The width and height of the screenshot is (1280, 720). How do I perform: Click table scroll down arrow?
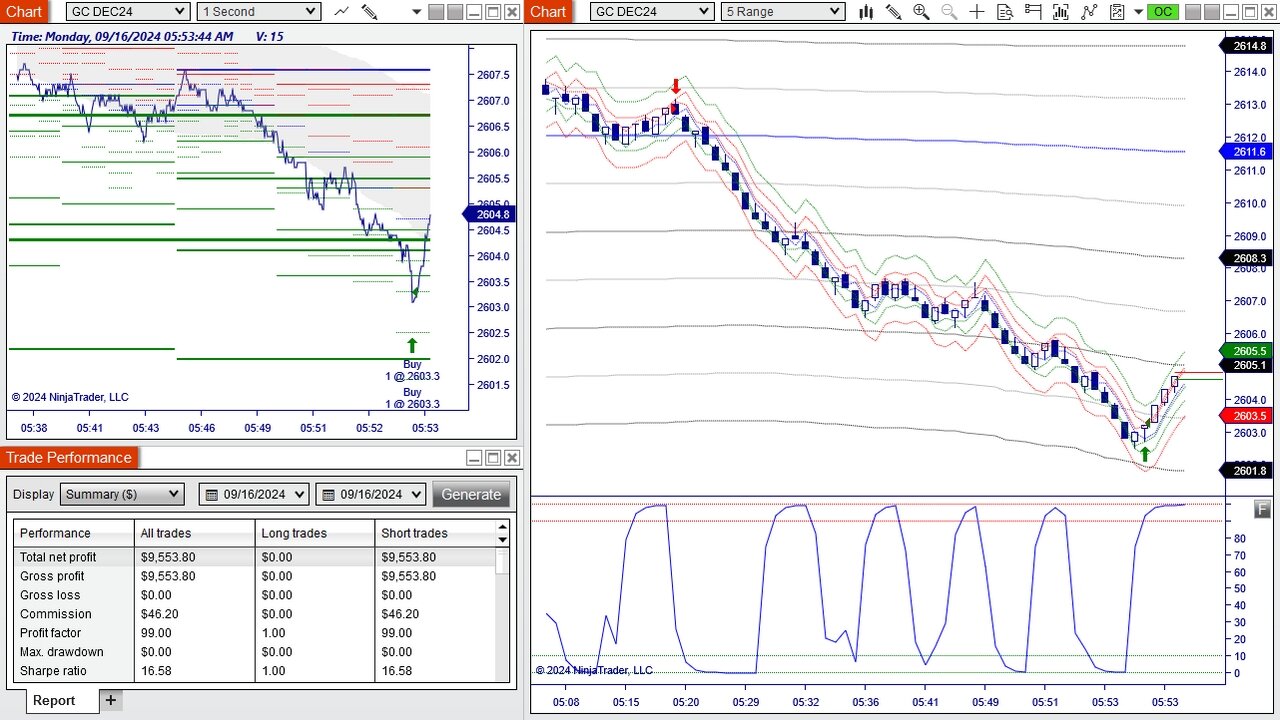pyautogui.click(x=503, y=539)
